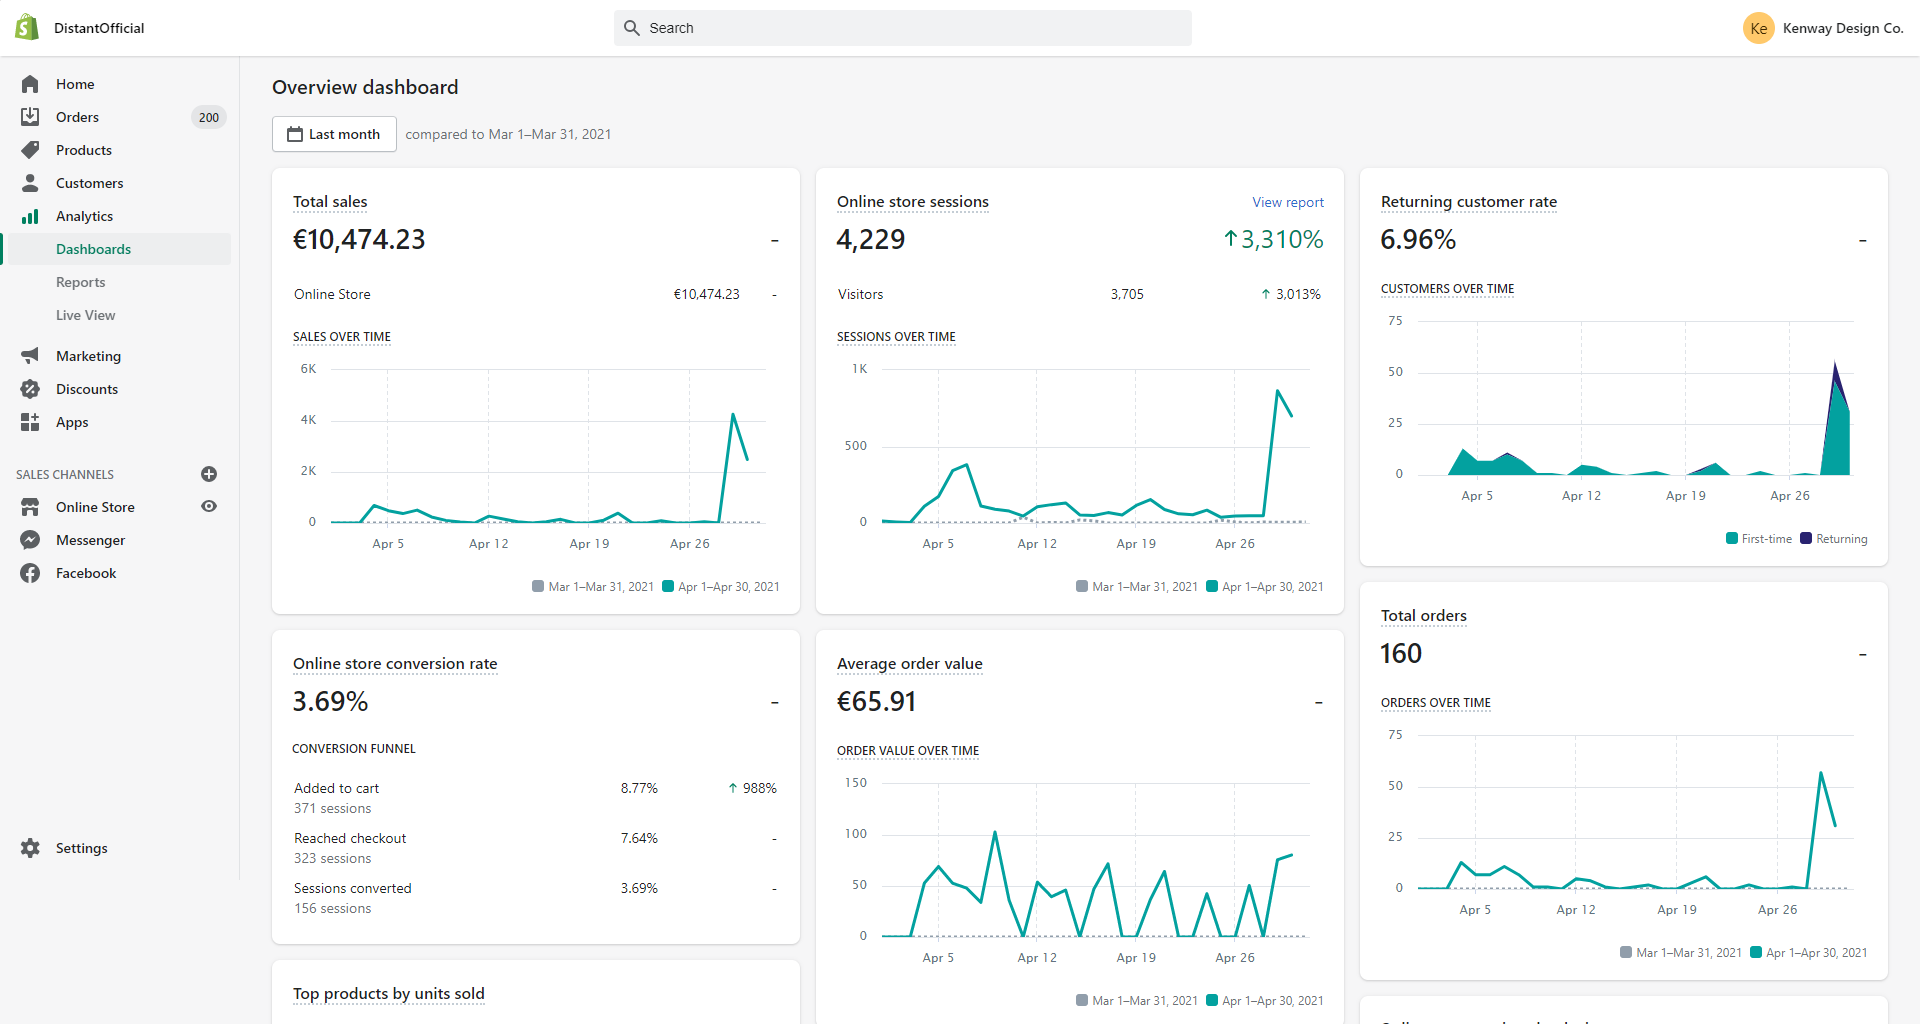Focus the Search input field
The height and width of the screenshot is (1024, 1920).
903,28
